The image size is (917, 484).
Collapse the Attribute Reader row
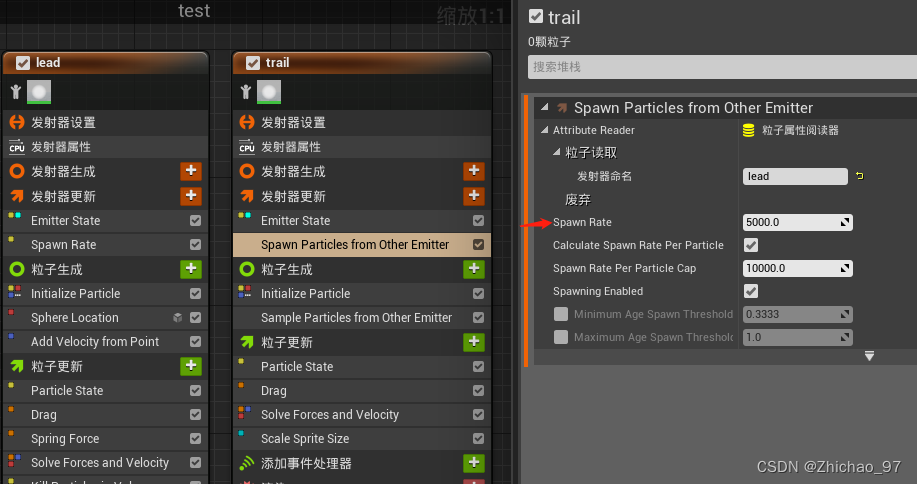coord(545,130)
